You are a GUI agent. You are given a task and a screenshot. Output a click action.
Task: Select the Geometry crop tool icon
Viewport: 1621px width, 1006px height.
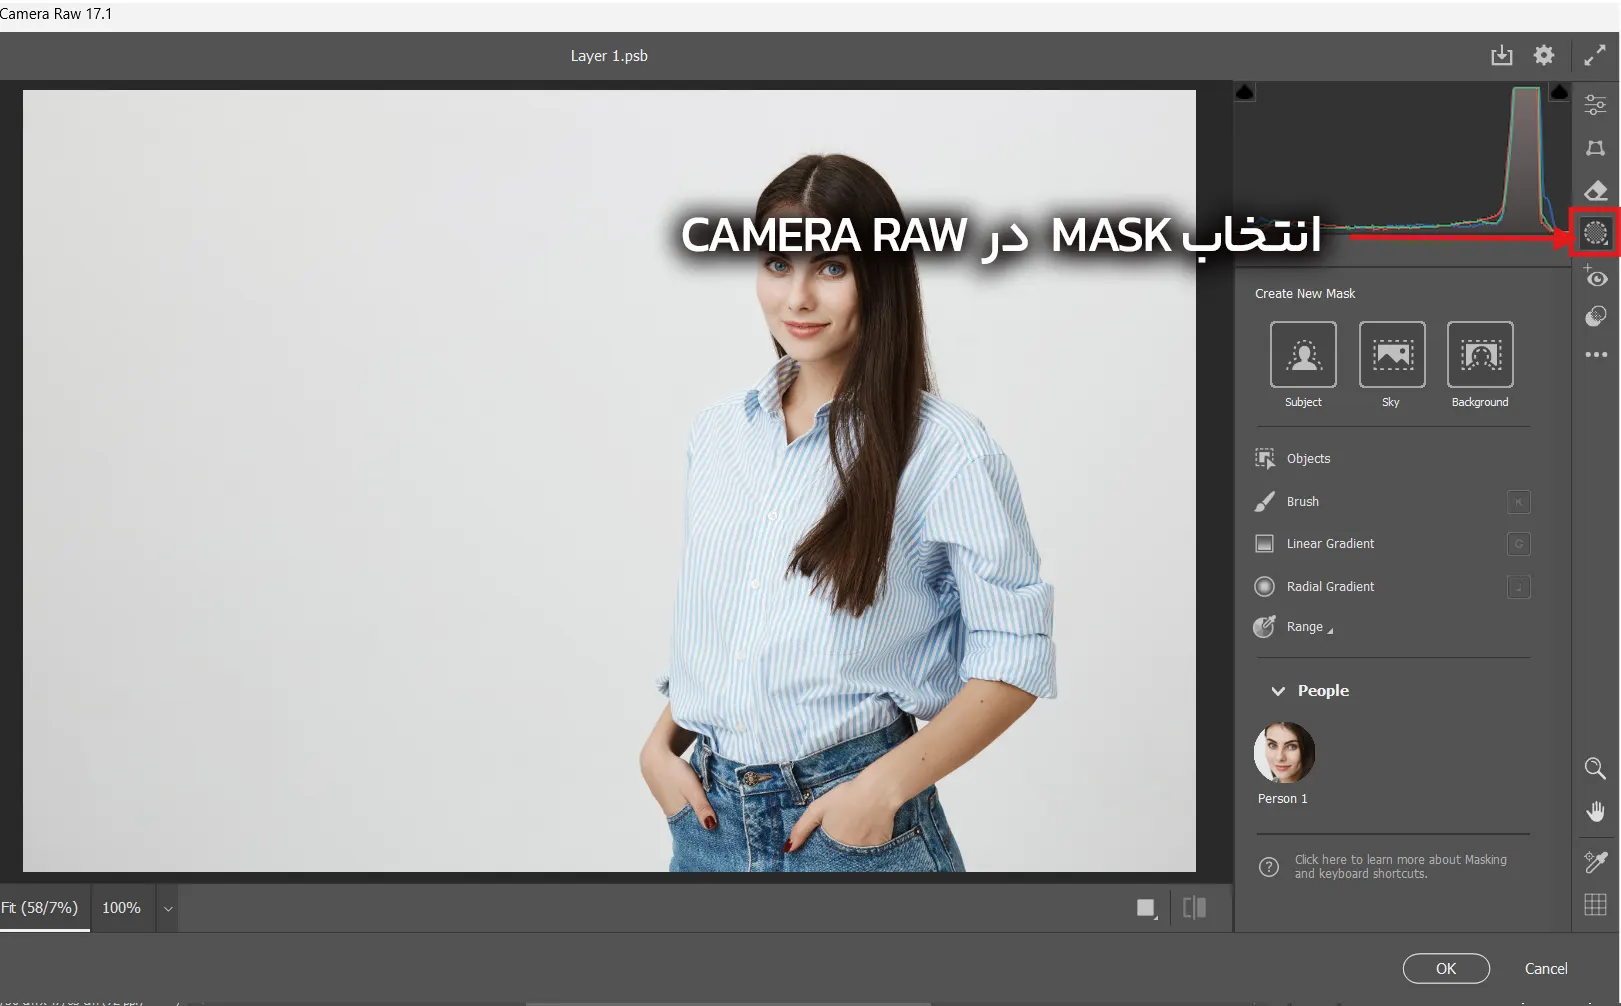pyautogui.click(x=1595, y=148)
